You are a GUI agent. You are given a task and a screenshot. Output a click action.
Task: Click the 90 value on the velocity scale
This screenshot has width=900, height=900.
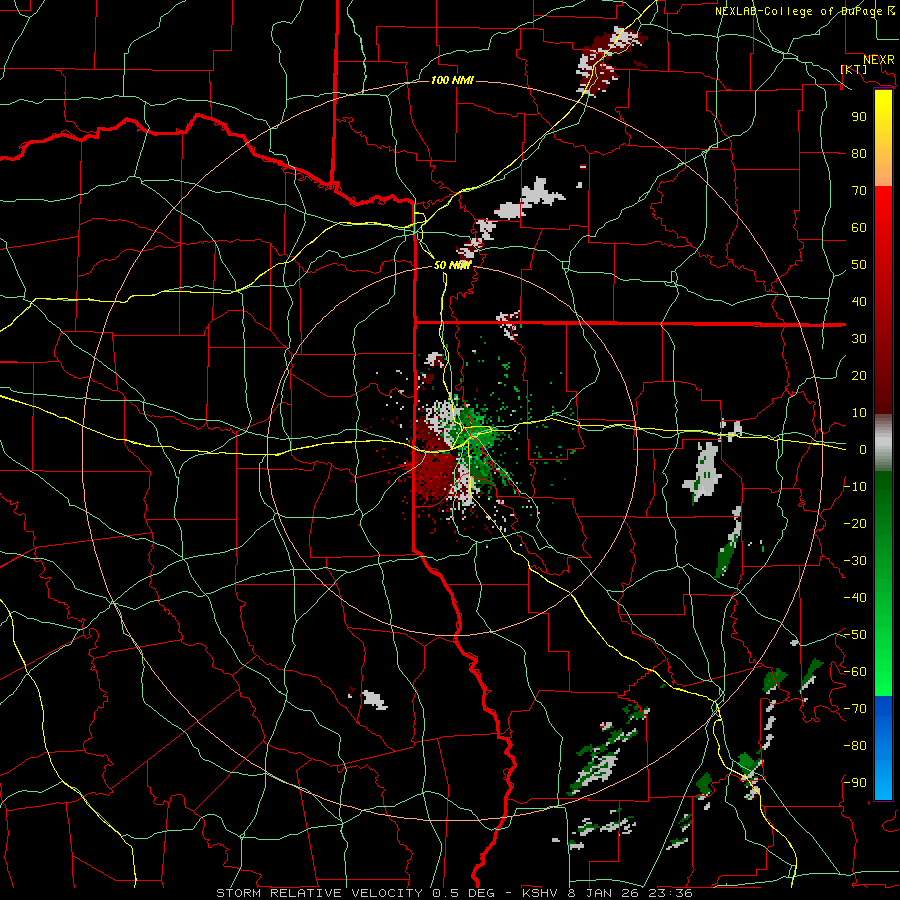pos(859,117)
